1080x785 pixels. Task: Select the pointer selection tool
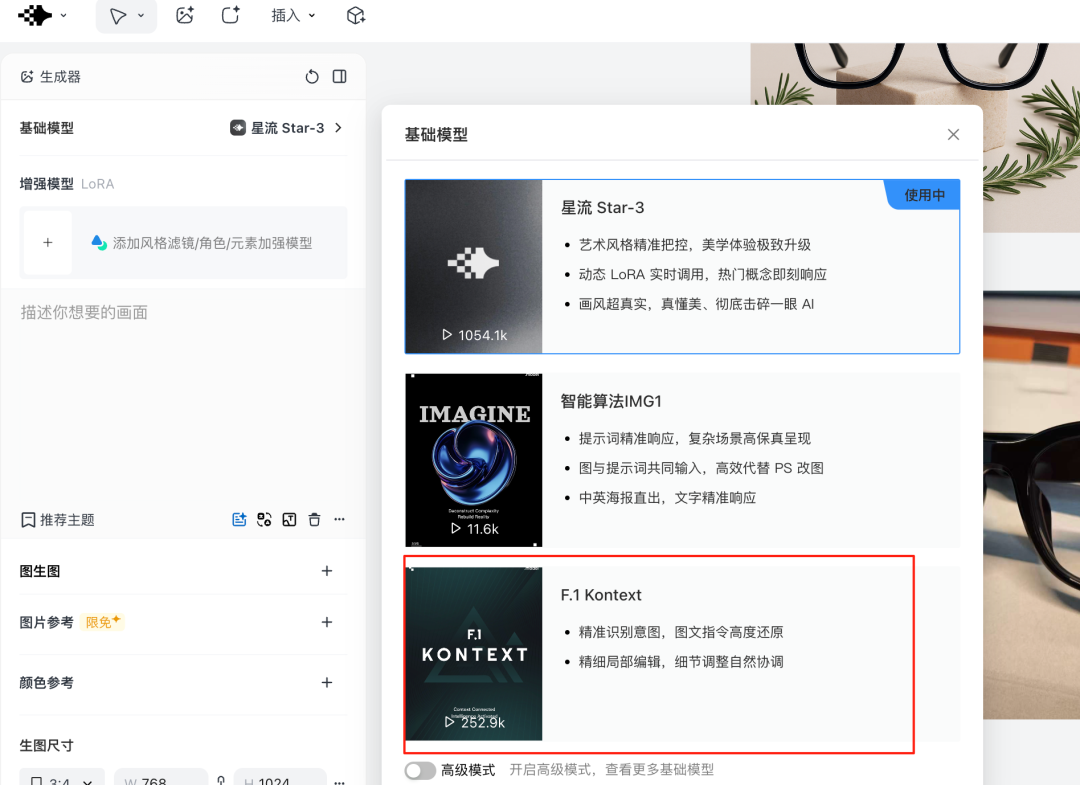pos(118,16)
